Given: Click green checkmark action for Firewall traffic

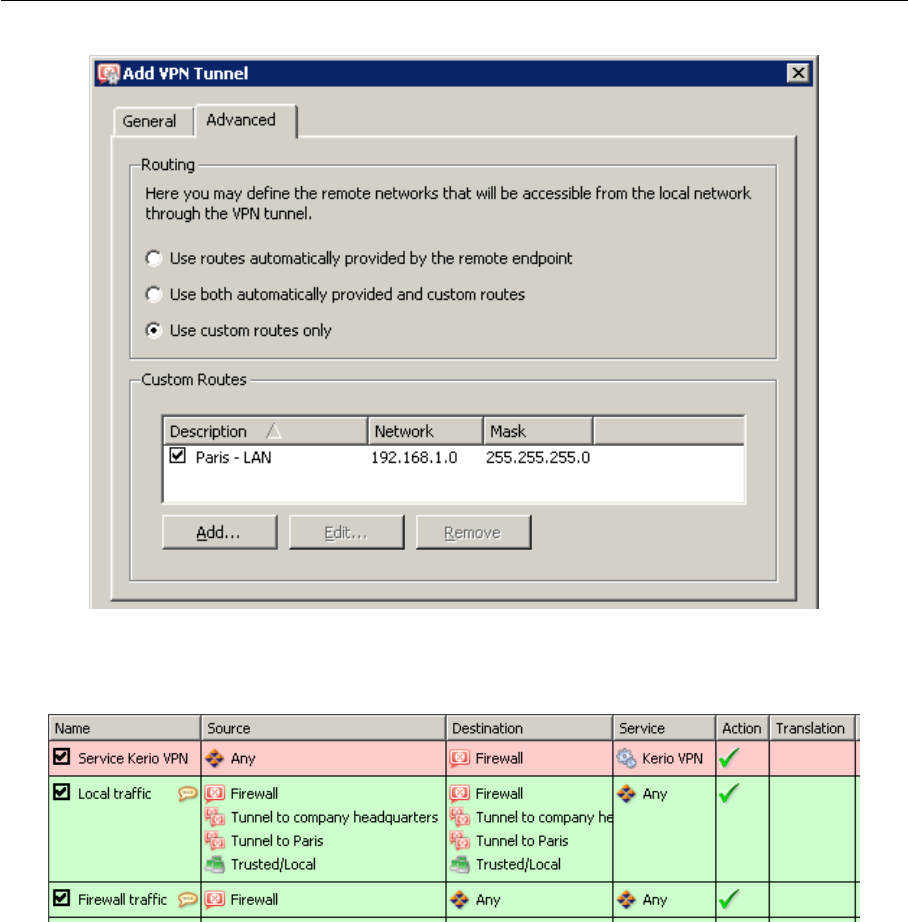Looking at the screenshot, I should (x=729, y=898).
